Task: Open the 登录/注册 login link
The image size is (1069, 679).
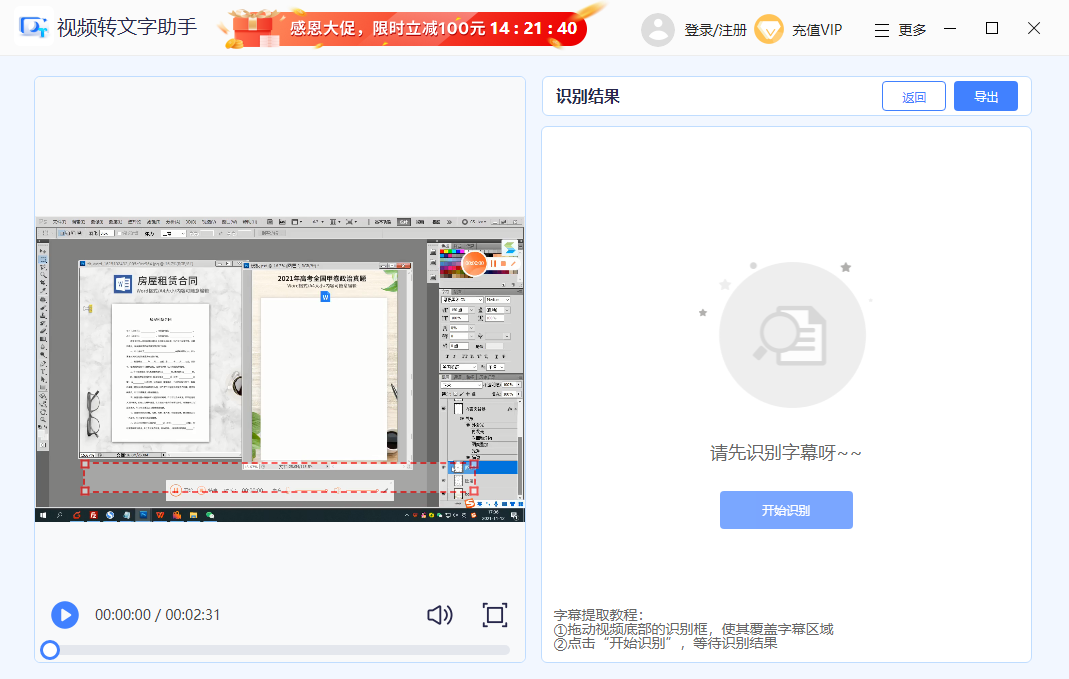Action: (717, 29)
